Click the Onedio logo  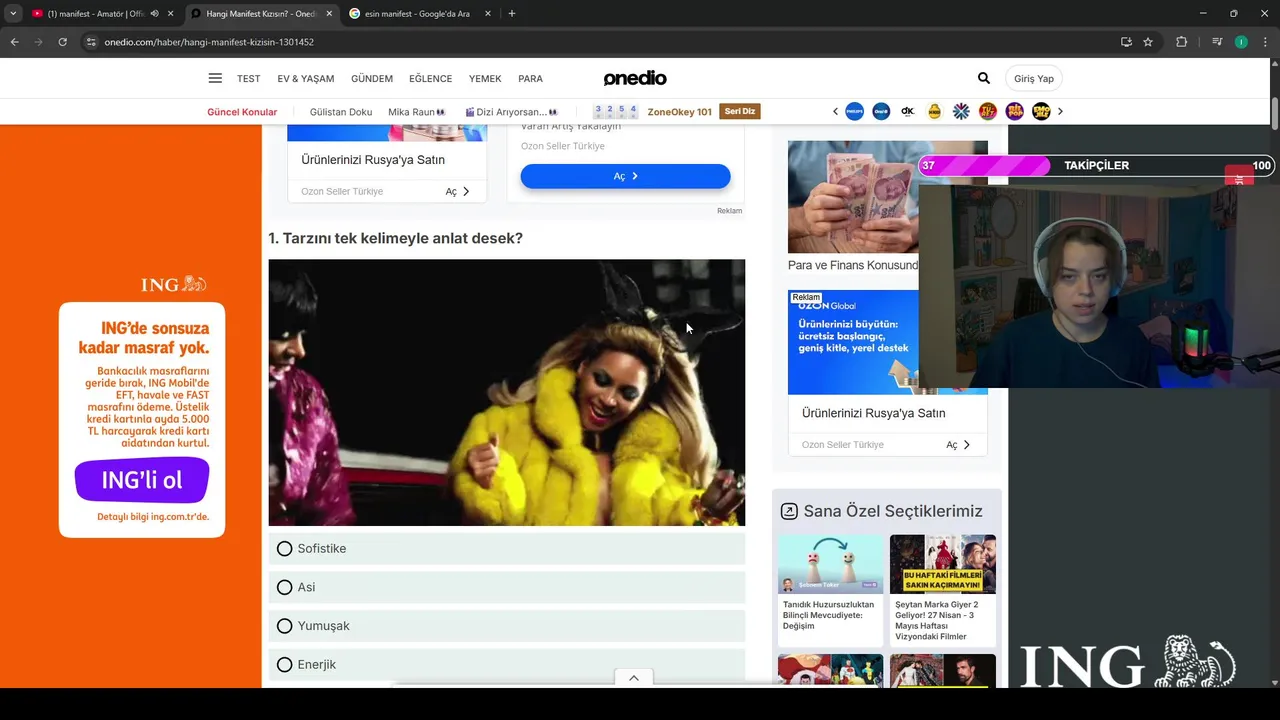[635, 78]
